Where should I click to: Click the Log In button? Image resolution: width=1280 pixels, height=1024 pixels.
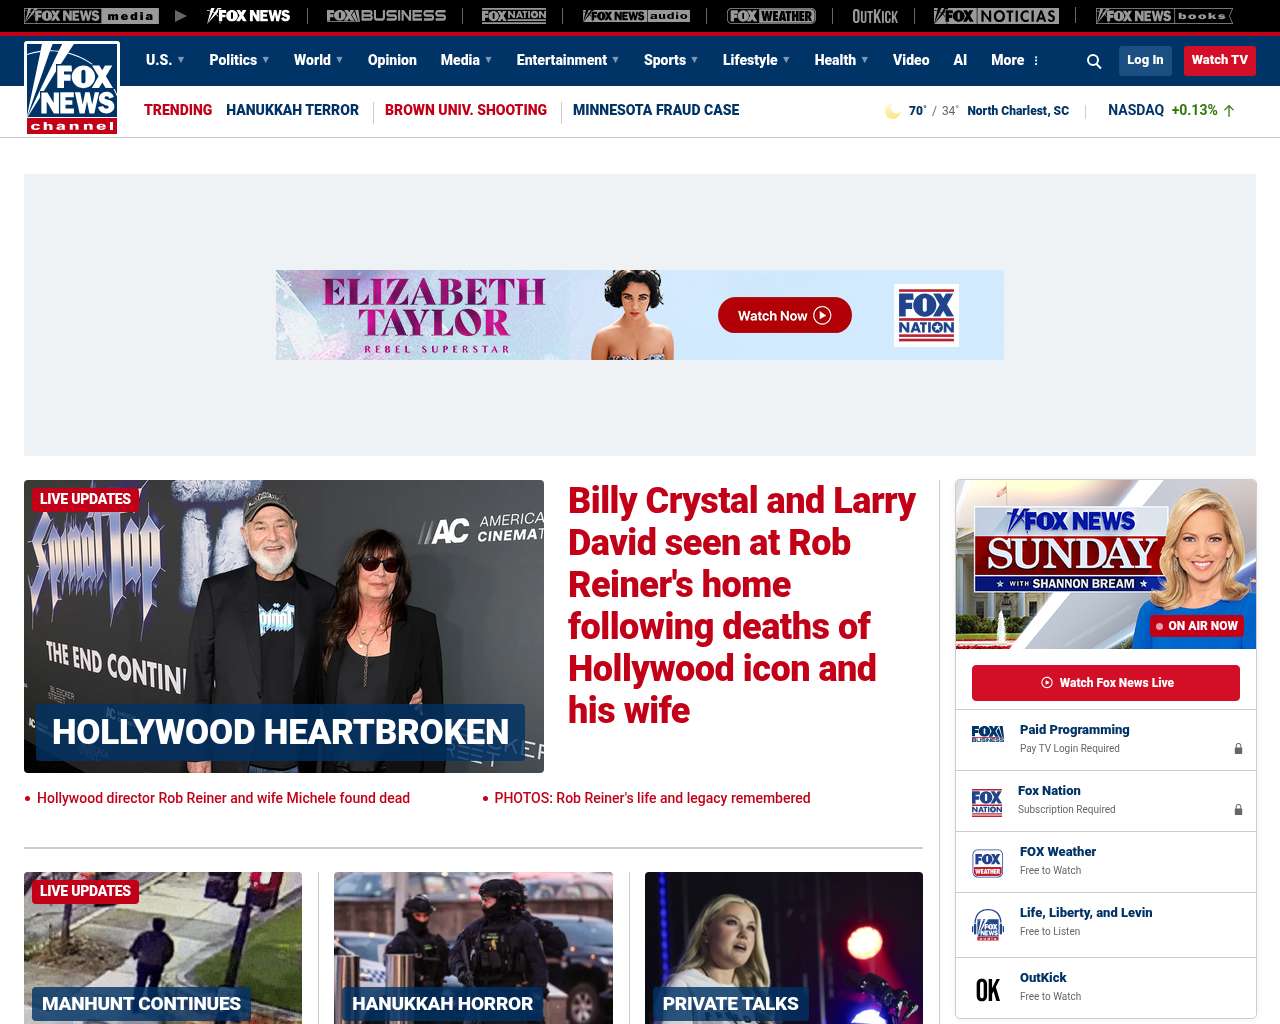[1145, 60]
